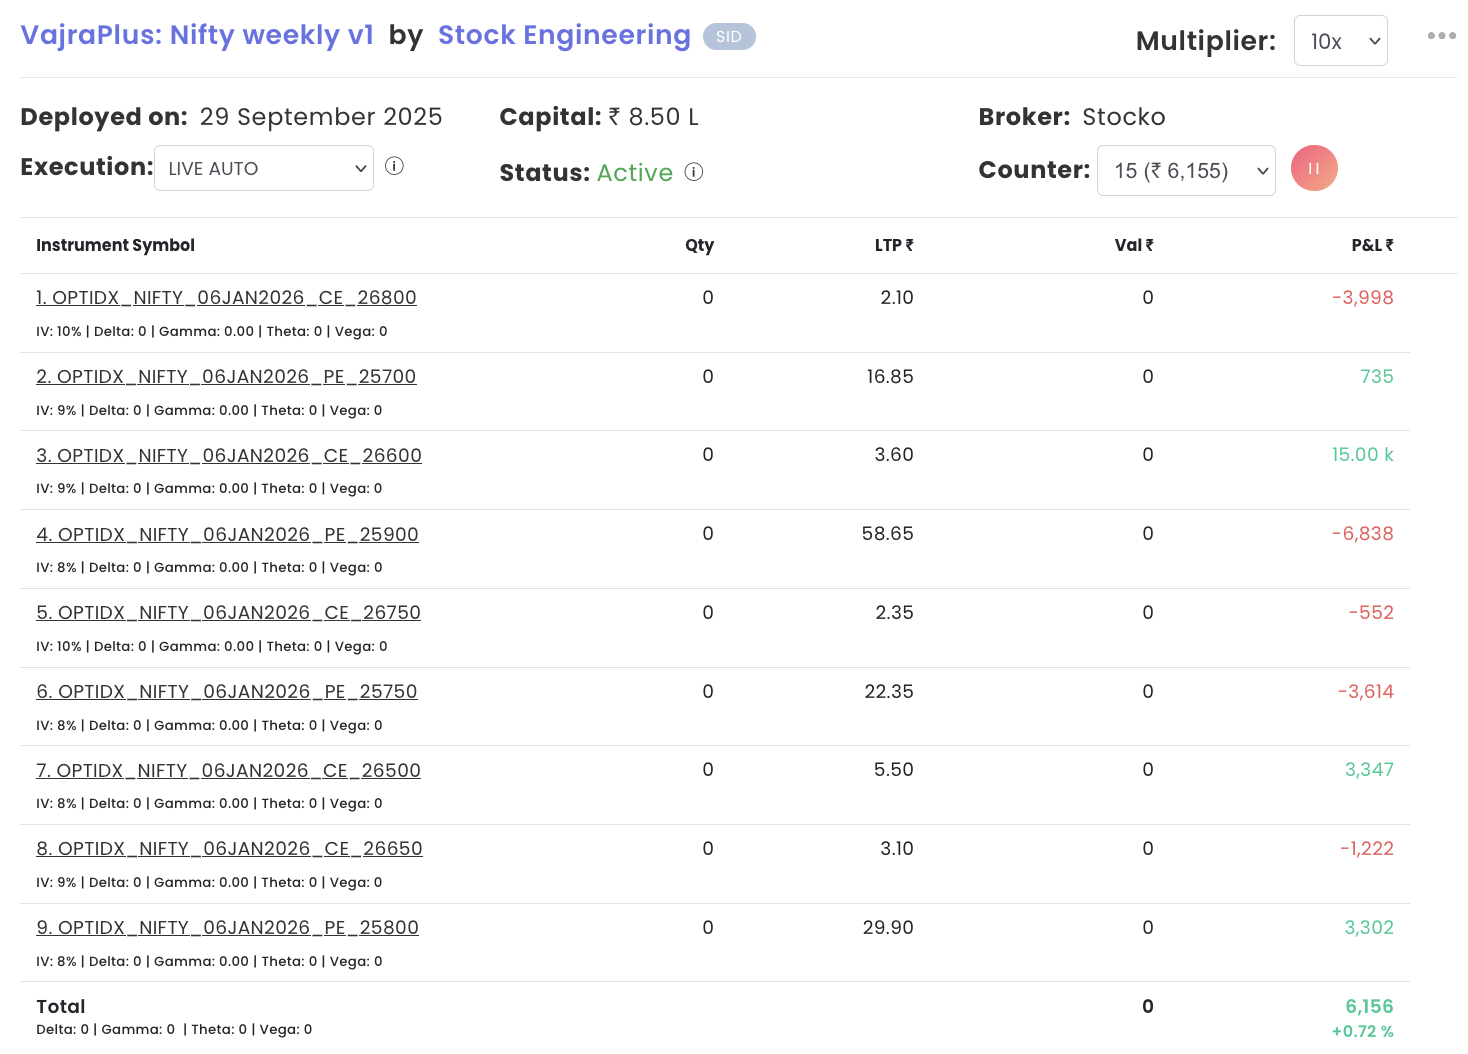1468x1054 pixels.
Task: Click the CE_26750 instrument symbol
Action: point(228,613)
